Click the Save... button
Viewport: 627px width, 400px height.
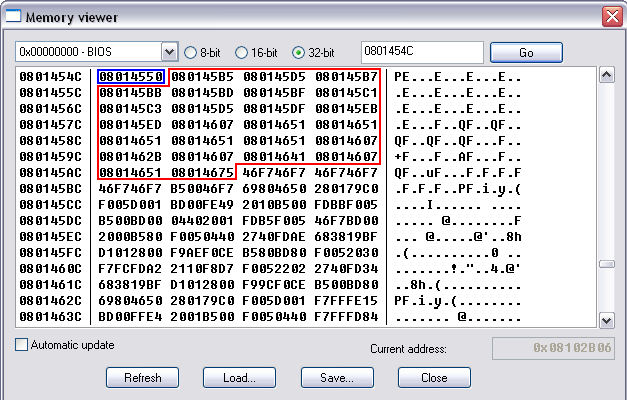click(337, 378)
